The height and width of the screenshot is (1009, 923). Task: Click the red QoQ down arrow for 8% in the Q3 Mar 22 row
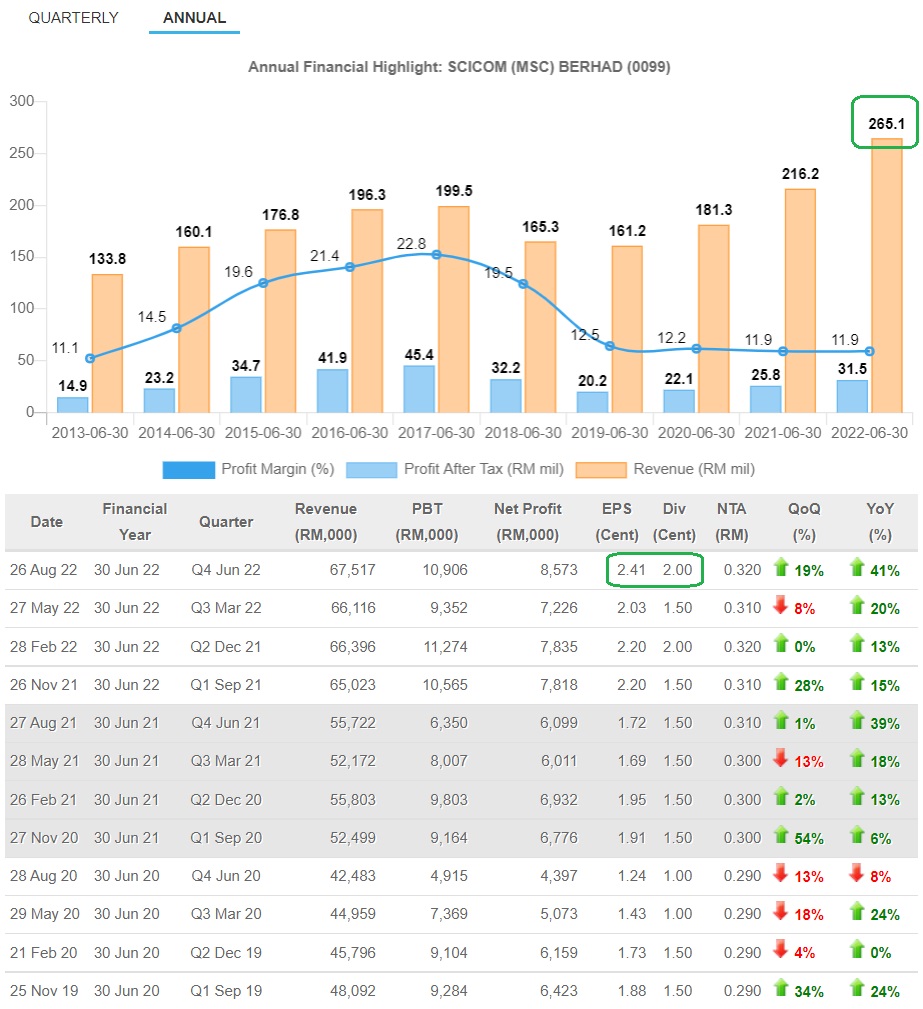tap(781, 606)
